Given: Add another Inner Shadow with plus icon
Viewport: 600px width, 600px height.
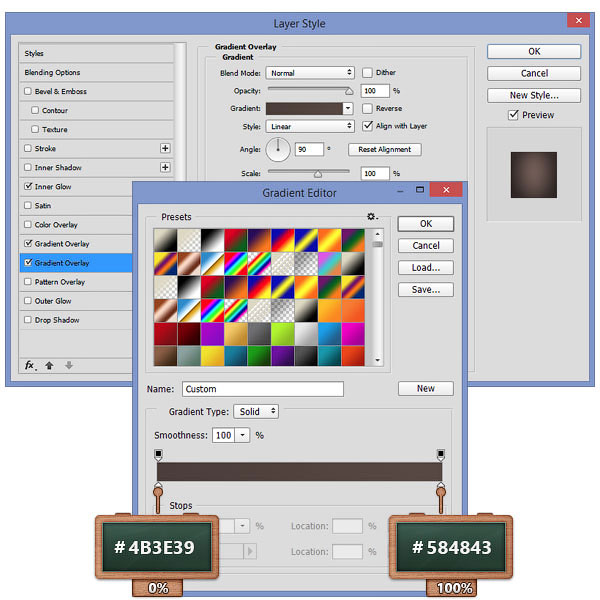Looking at the screenshot, I should pyautogui.click(x=165, y=167).
